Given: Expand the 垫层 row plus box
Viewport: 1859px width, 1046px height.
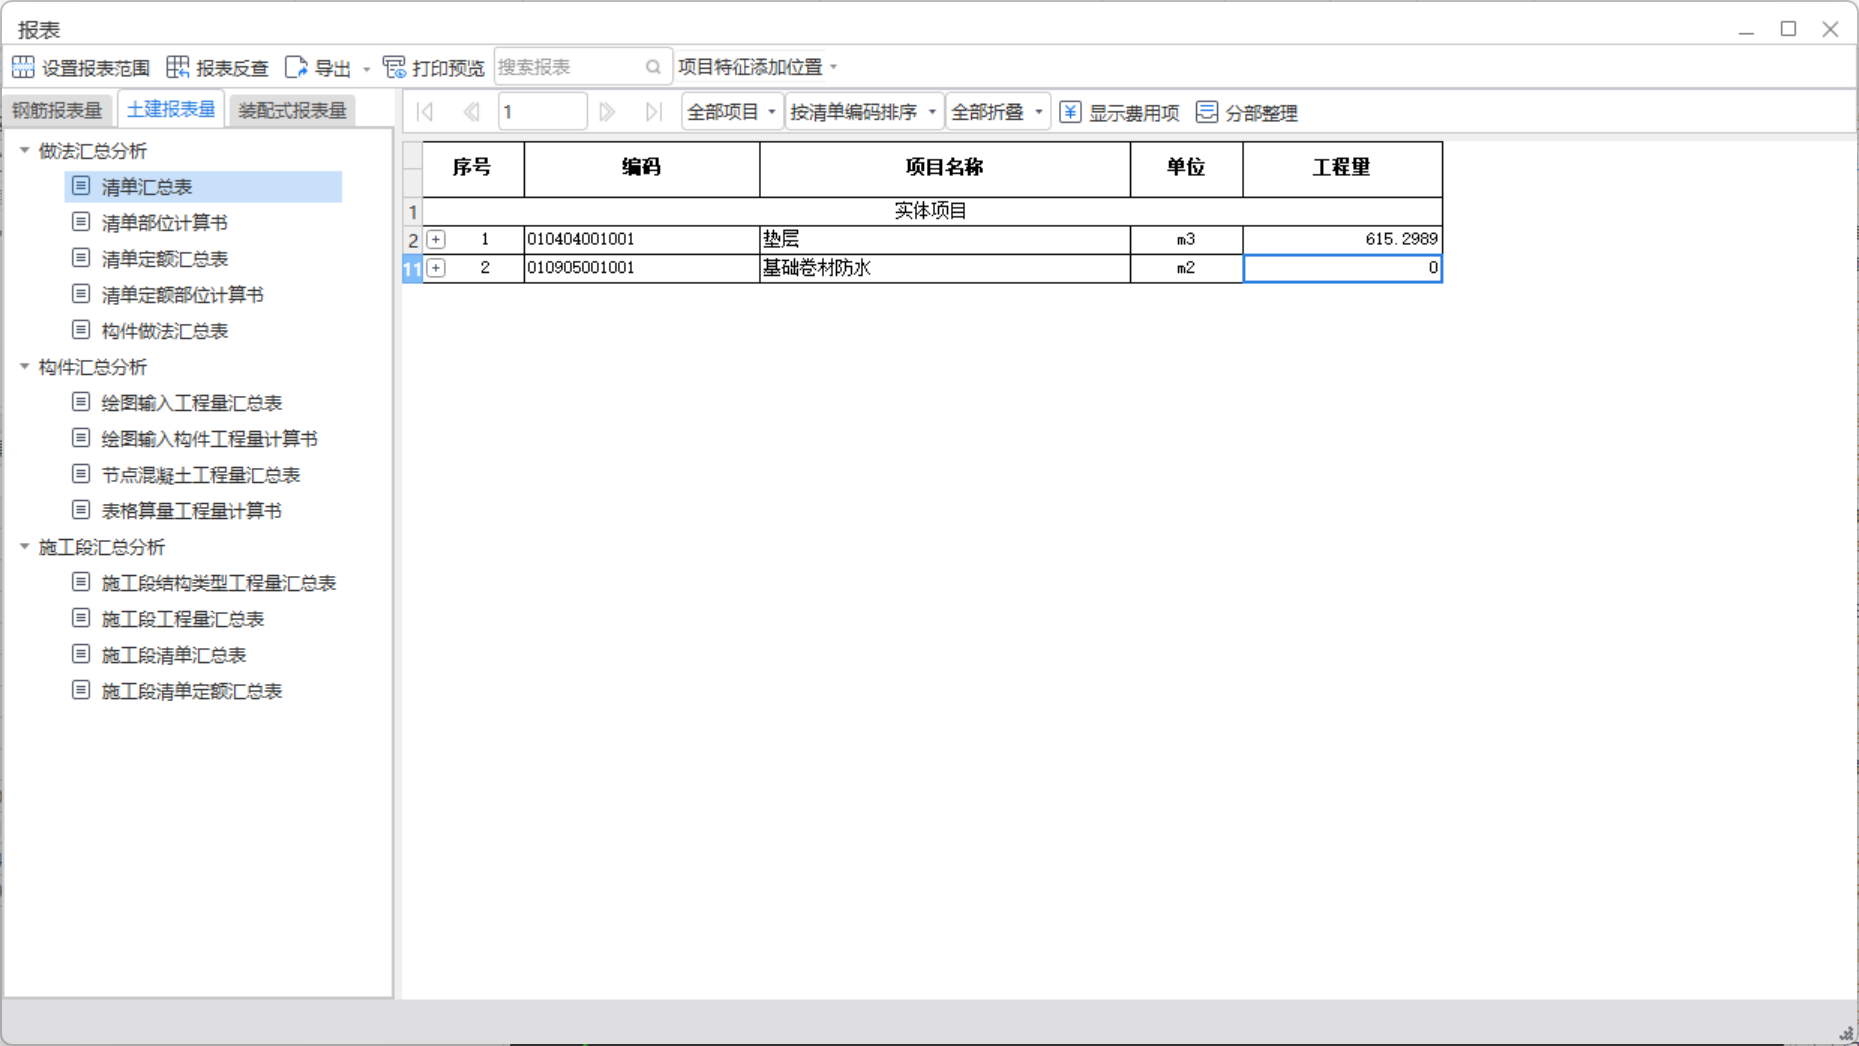Looking at the screenshot, I should pos(436,240).
